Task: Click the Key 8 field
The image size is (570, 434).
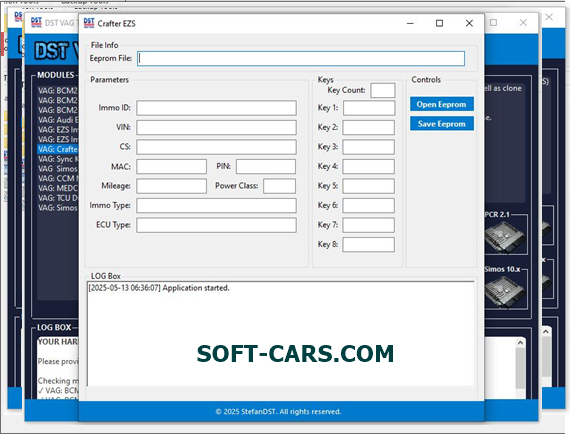Action: [369, 245]
